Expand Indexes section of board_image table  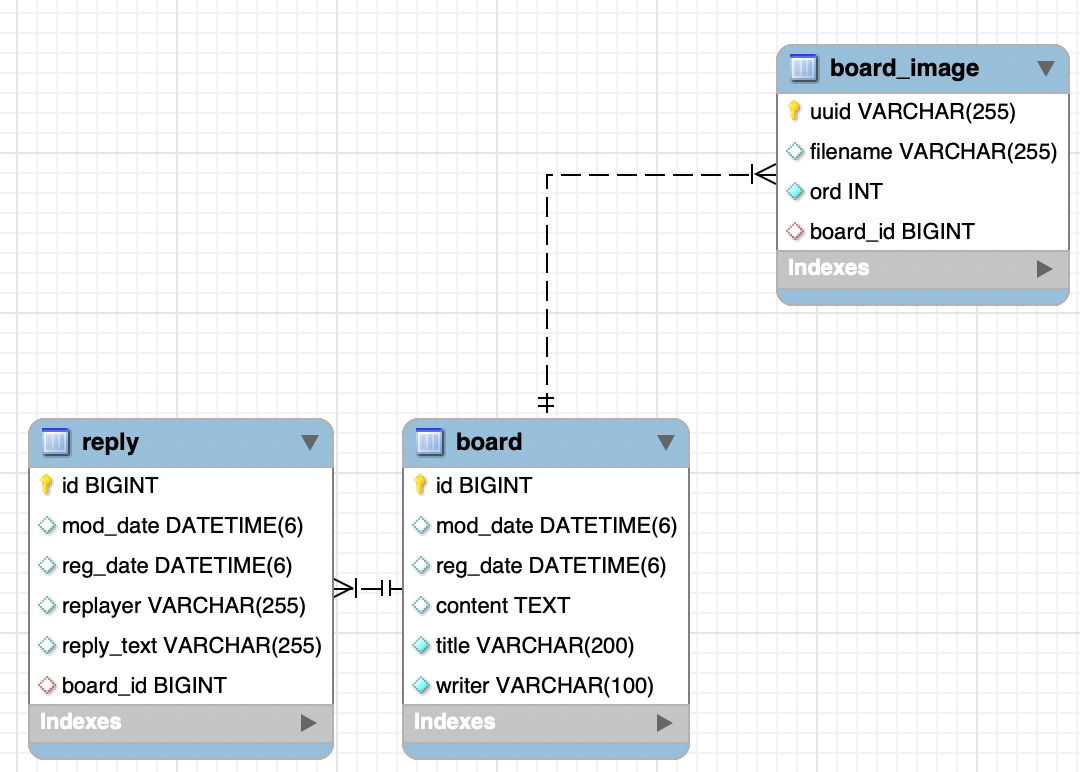(1045, 268)
